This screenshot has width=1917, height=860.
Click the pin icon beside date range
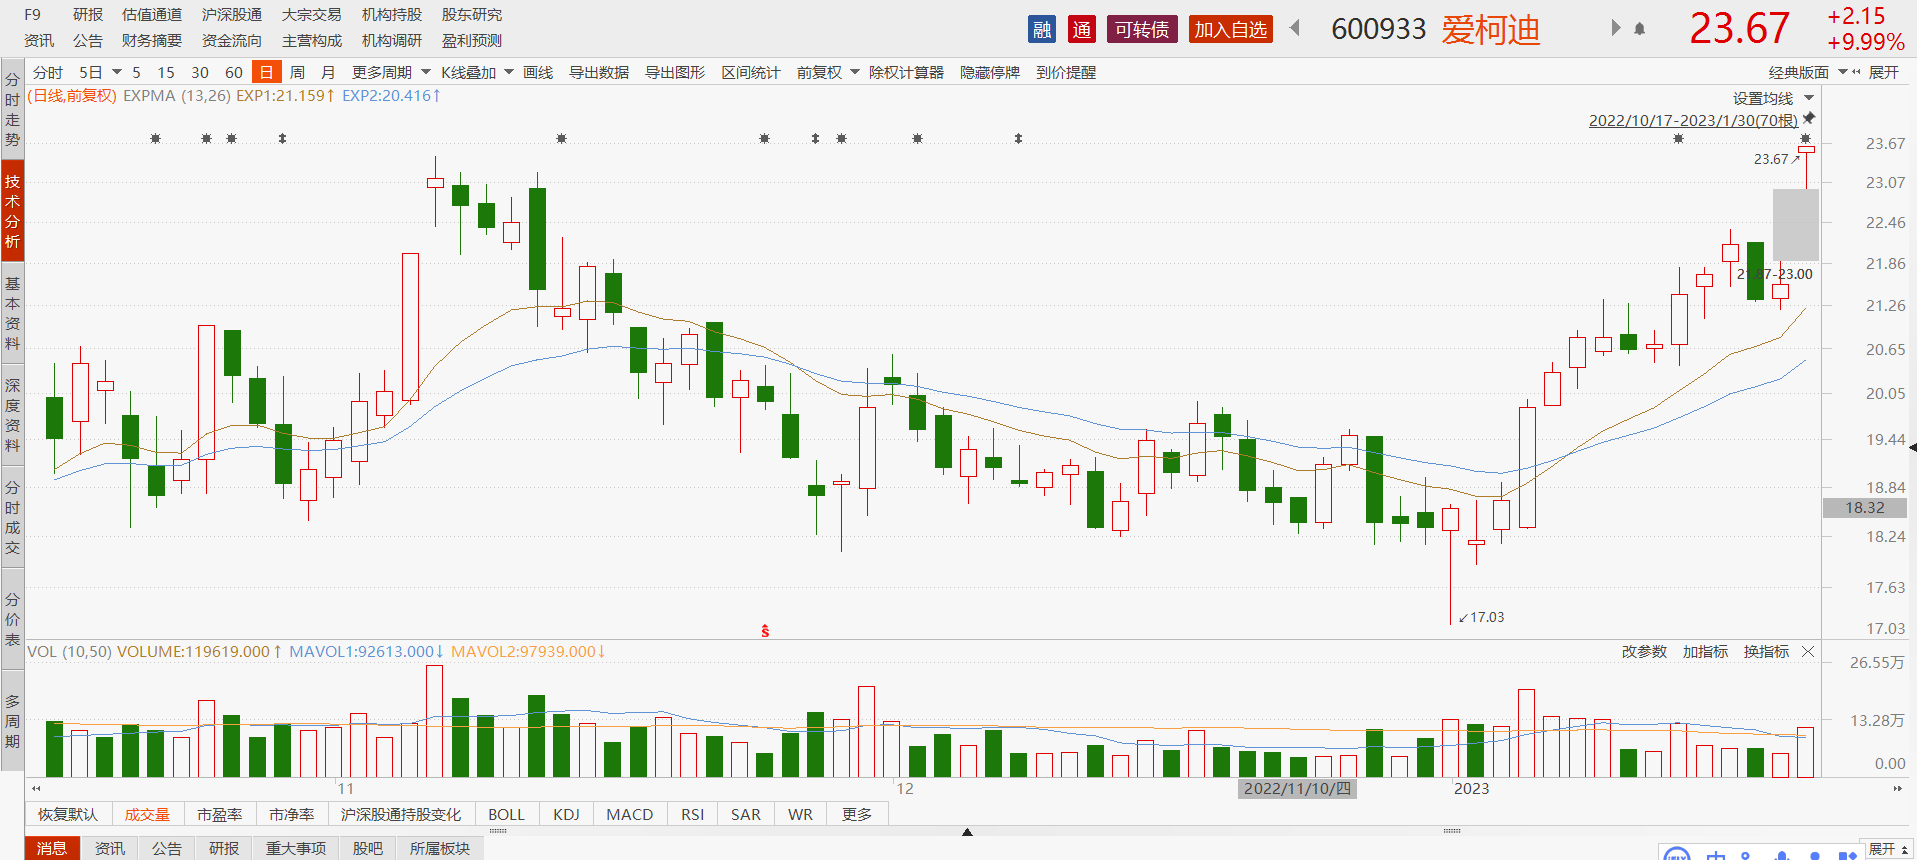click(1809, 119)
